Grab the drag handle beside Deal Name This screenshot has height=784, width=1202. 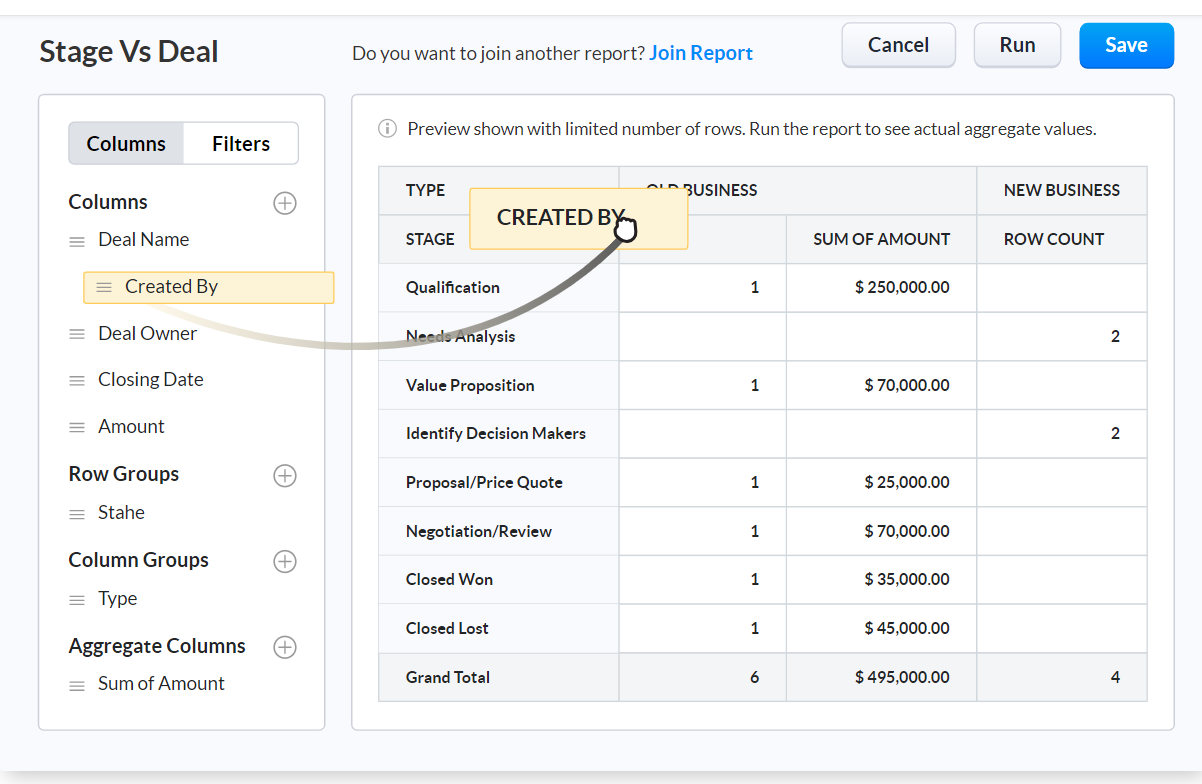coord(76,240)
